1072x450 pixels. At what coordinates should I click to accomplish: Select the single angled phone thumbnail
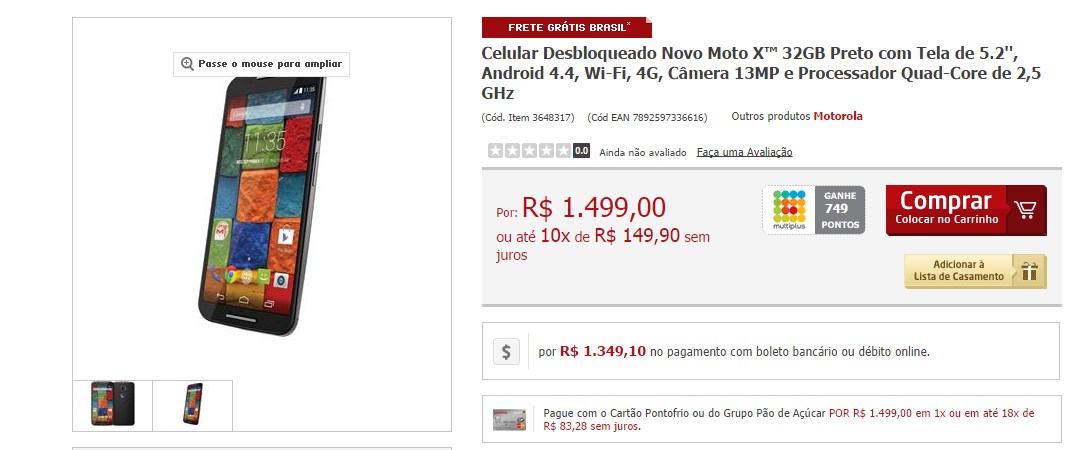[193, 403]
